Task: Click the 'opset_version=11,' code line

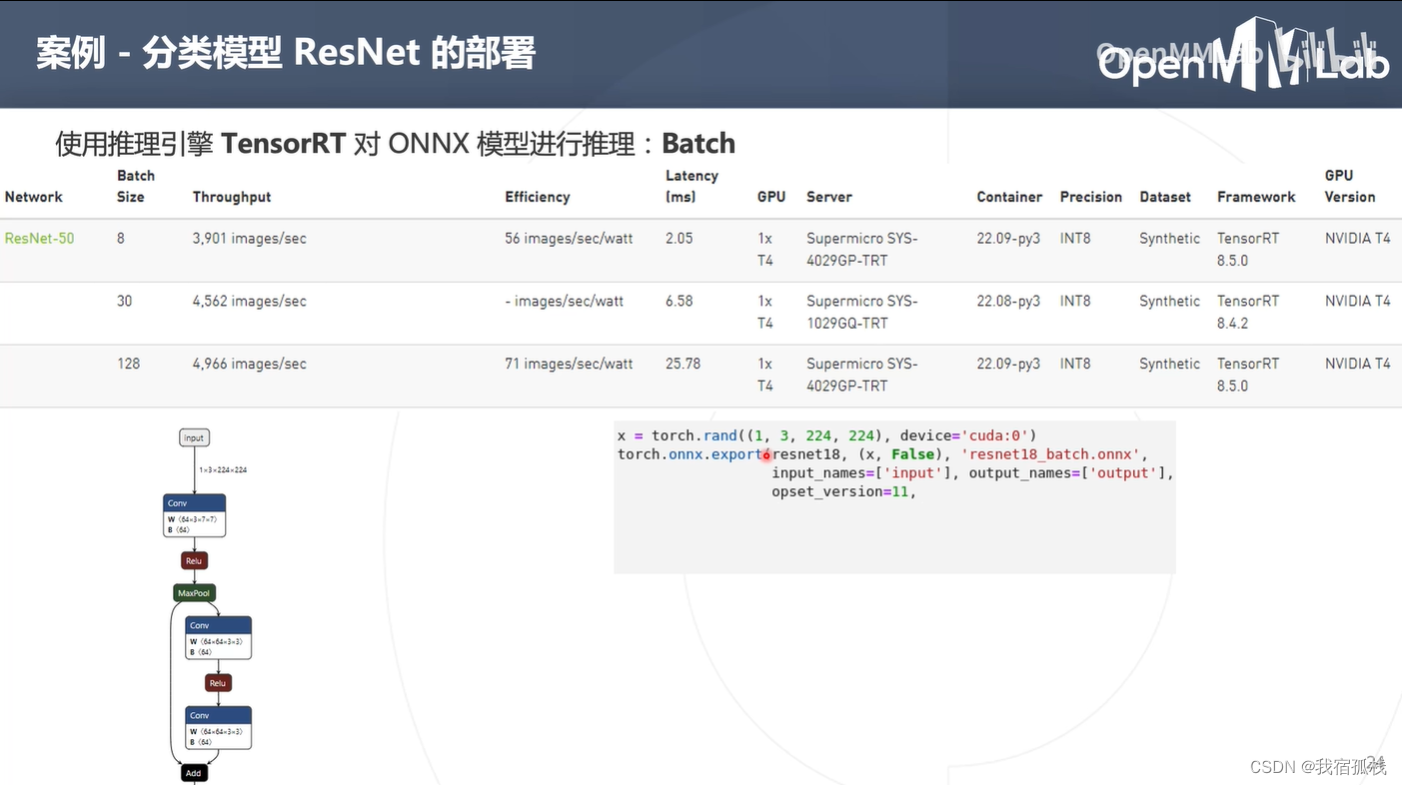Action: [x=844, y=492]
